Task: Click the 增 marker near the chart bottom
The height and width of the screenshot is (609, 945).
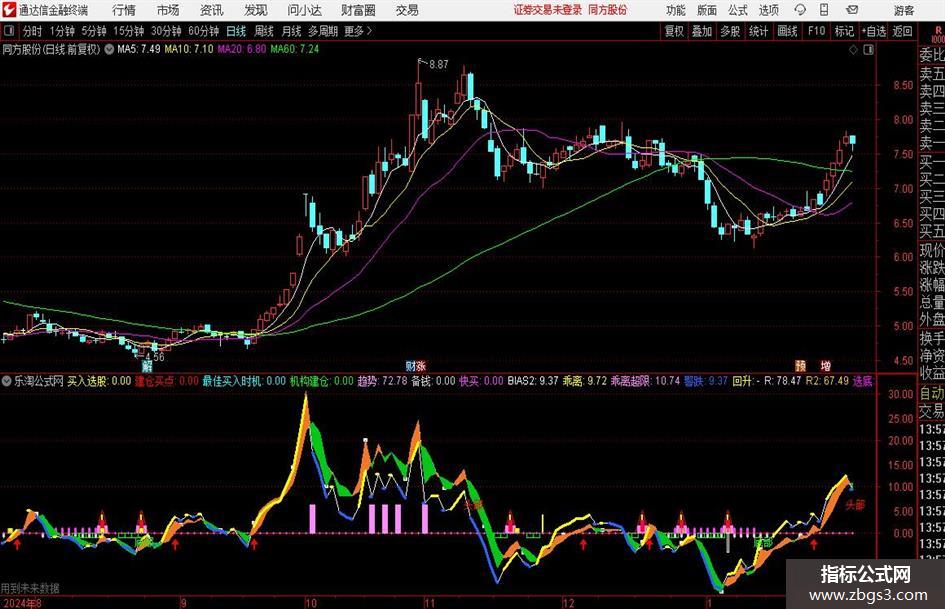Action: point(826,365)
